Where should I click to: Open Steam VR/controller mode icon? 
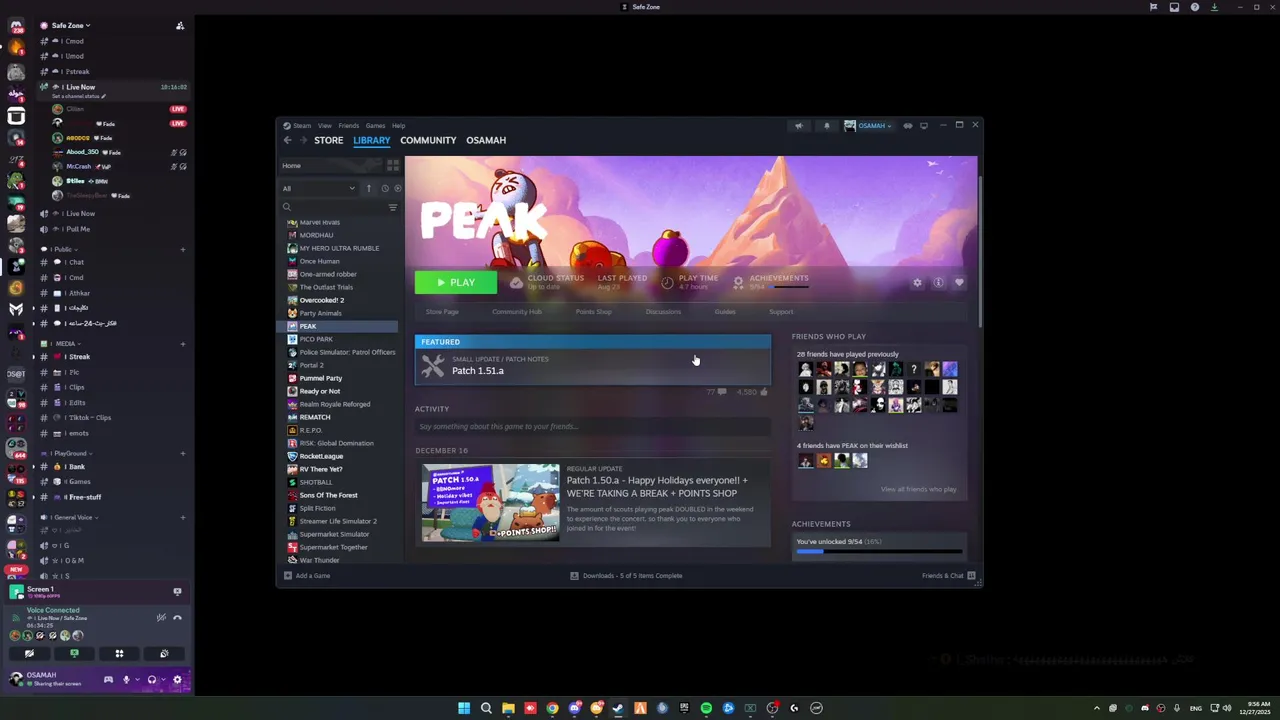point(908,126)
